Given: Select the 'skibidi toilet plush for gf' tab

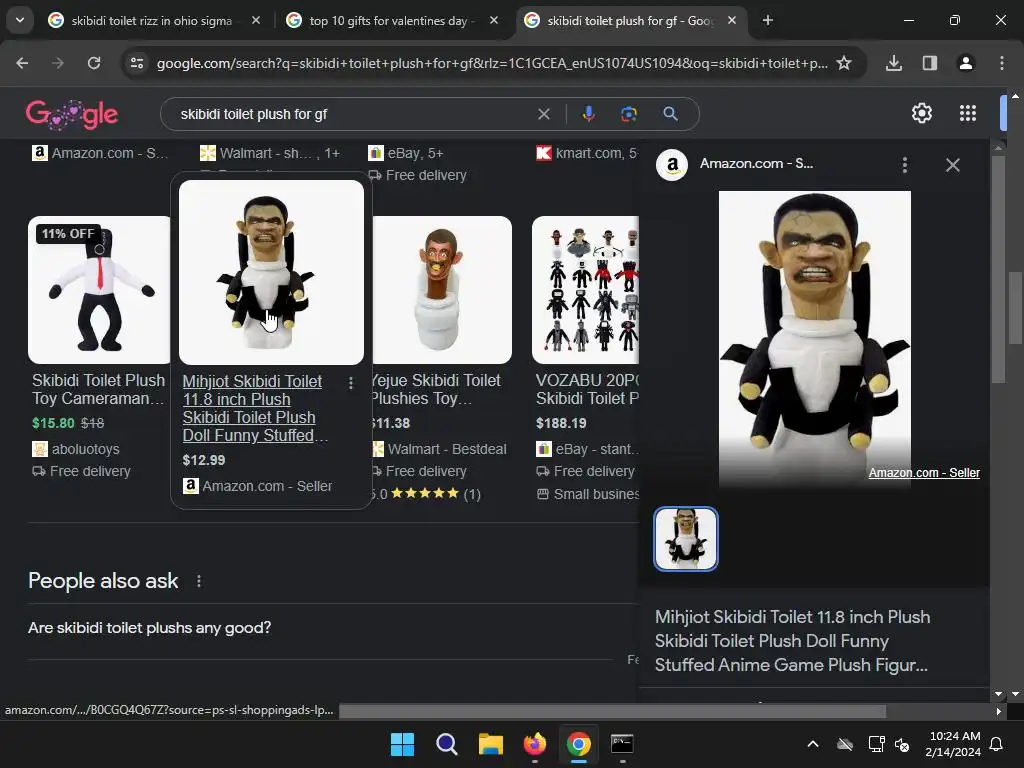Looking at the screenshot, I should 630,21.
